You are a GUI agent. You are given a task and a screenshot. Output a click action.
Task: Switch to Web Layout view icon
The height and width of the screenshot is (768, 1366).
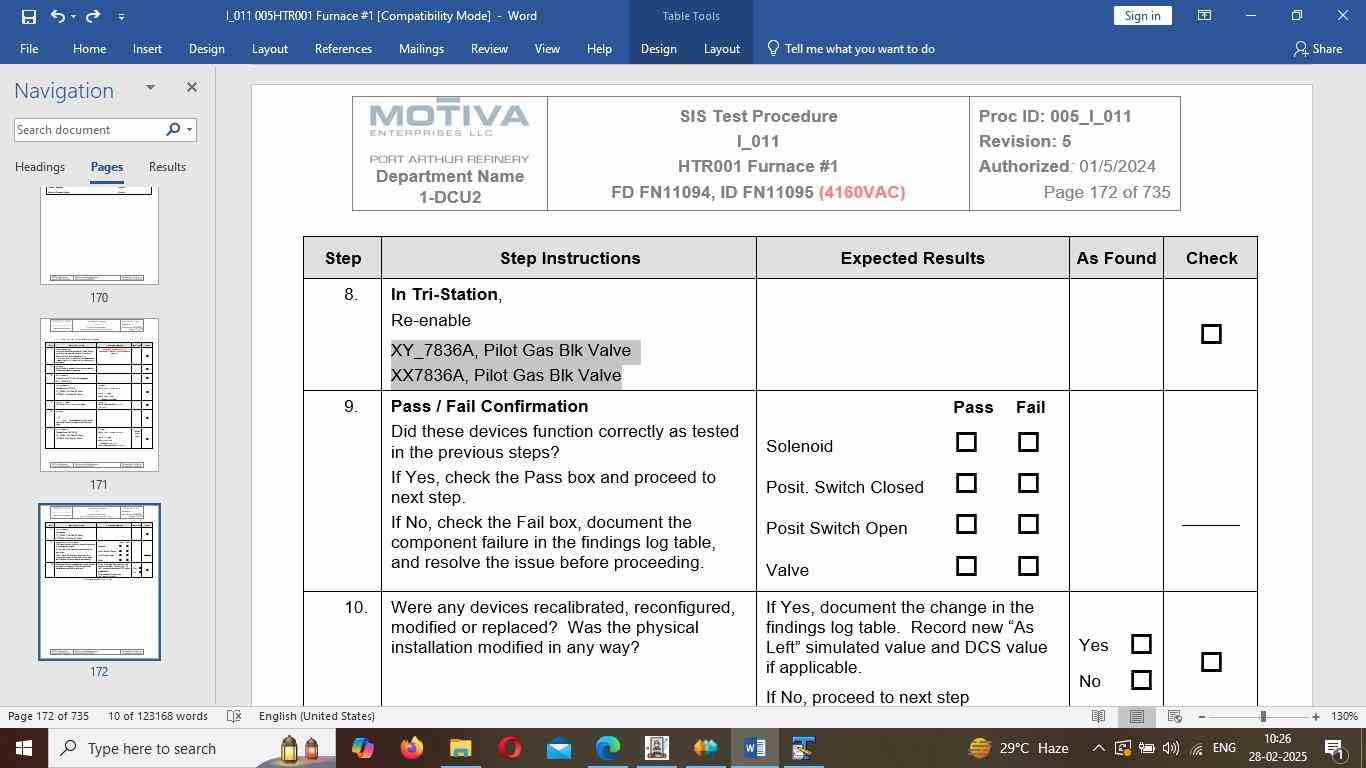(1175, 716)
